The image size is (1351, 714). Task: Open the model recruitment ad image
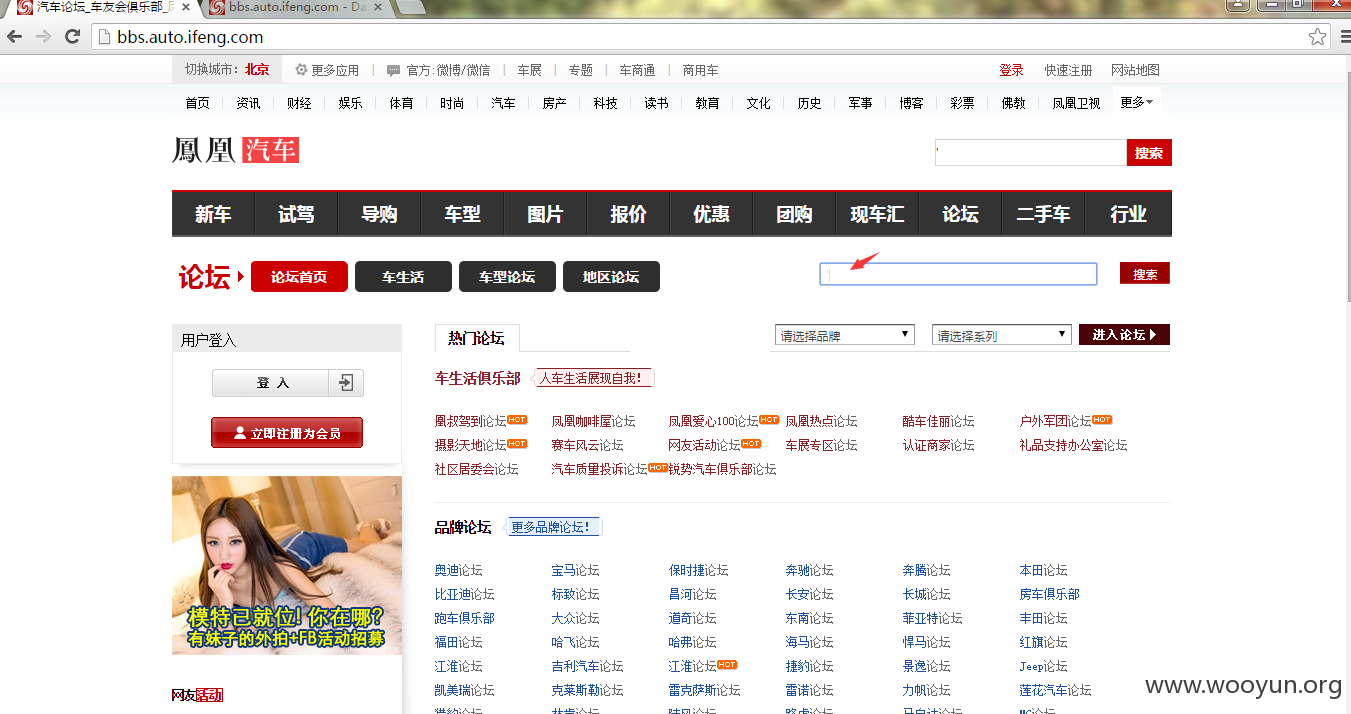coord(287,565)
